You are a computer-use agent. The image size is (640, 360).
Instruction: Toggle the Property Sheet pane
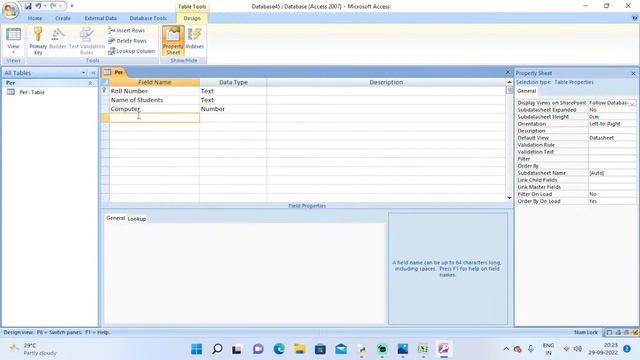pyautogui.click(x=173, y=40)
